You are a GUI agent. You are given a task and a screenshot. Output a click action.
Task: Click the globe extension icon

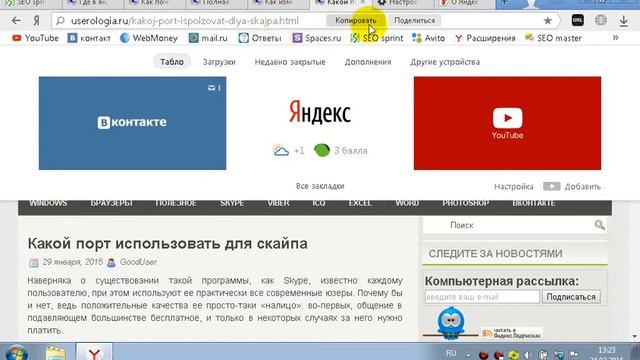click(600, 20)
